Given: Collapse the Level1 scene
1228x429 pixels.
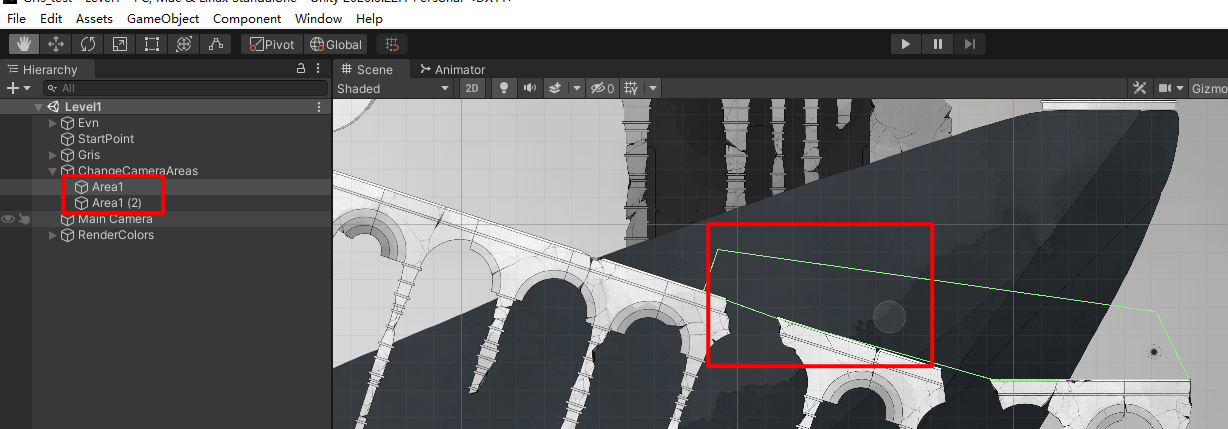Looking at the screenshot, I should pos(38,107).
